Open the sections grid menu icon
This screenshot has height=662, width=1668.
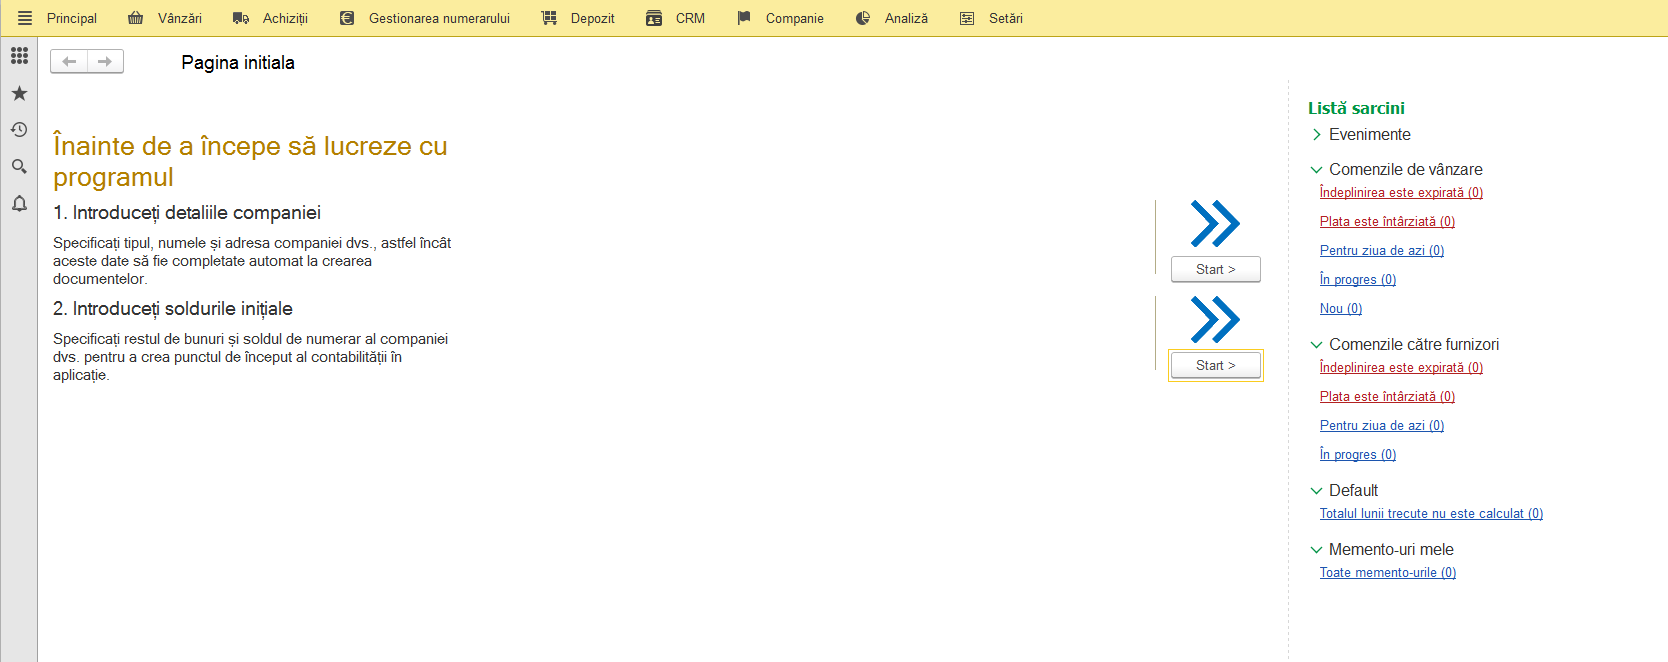(19, 56)
